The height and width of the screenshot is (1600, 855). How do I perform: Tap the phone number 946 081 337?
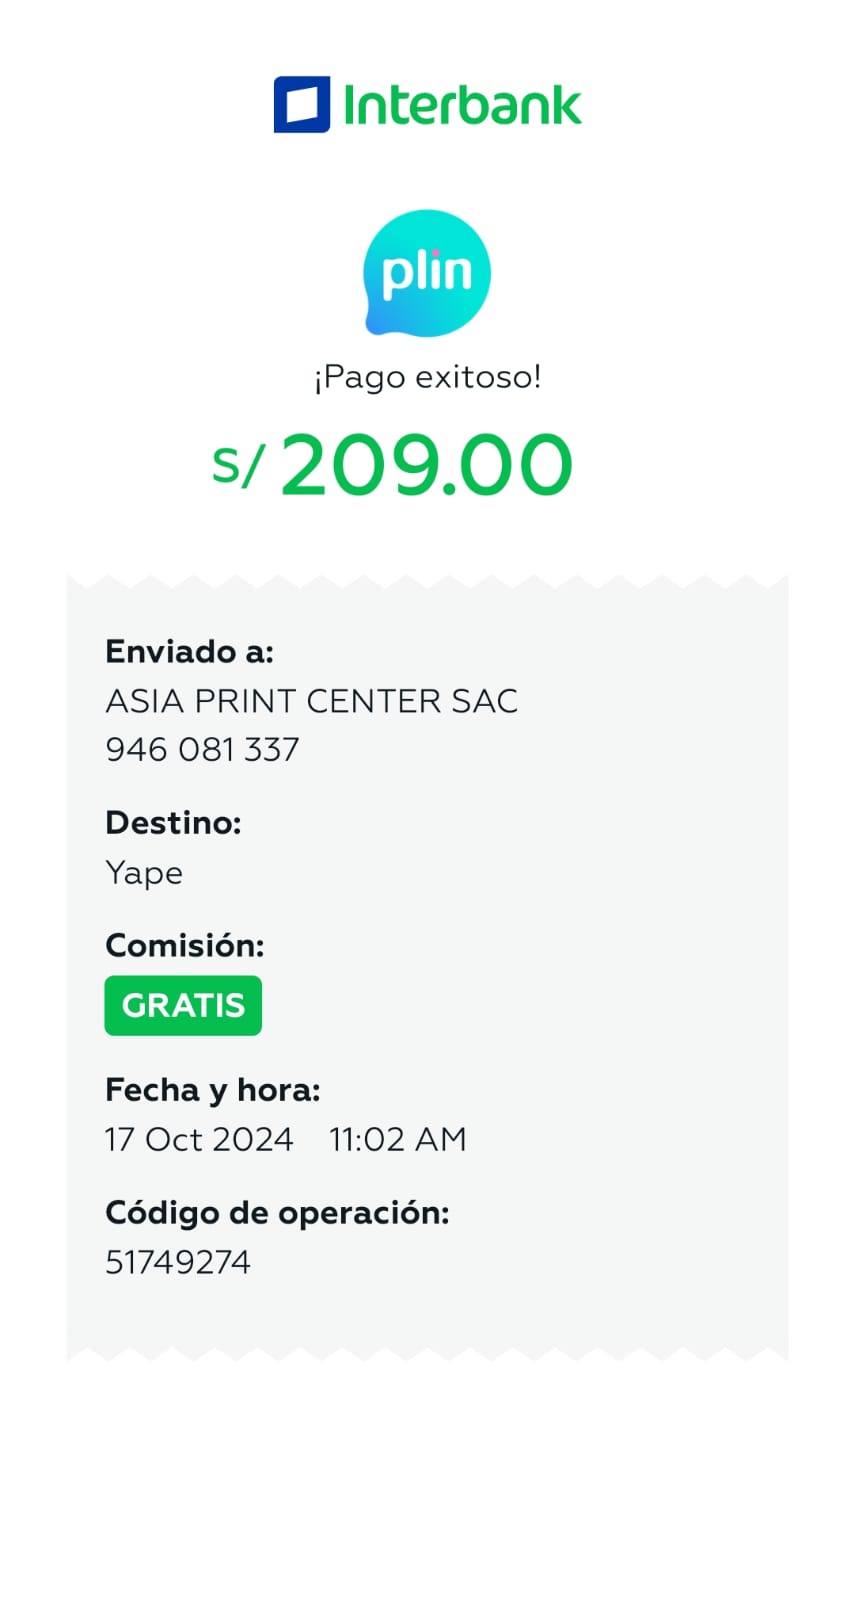pyautogui.click(x=202, y=750)
